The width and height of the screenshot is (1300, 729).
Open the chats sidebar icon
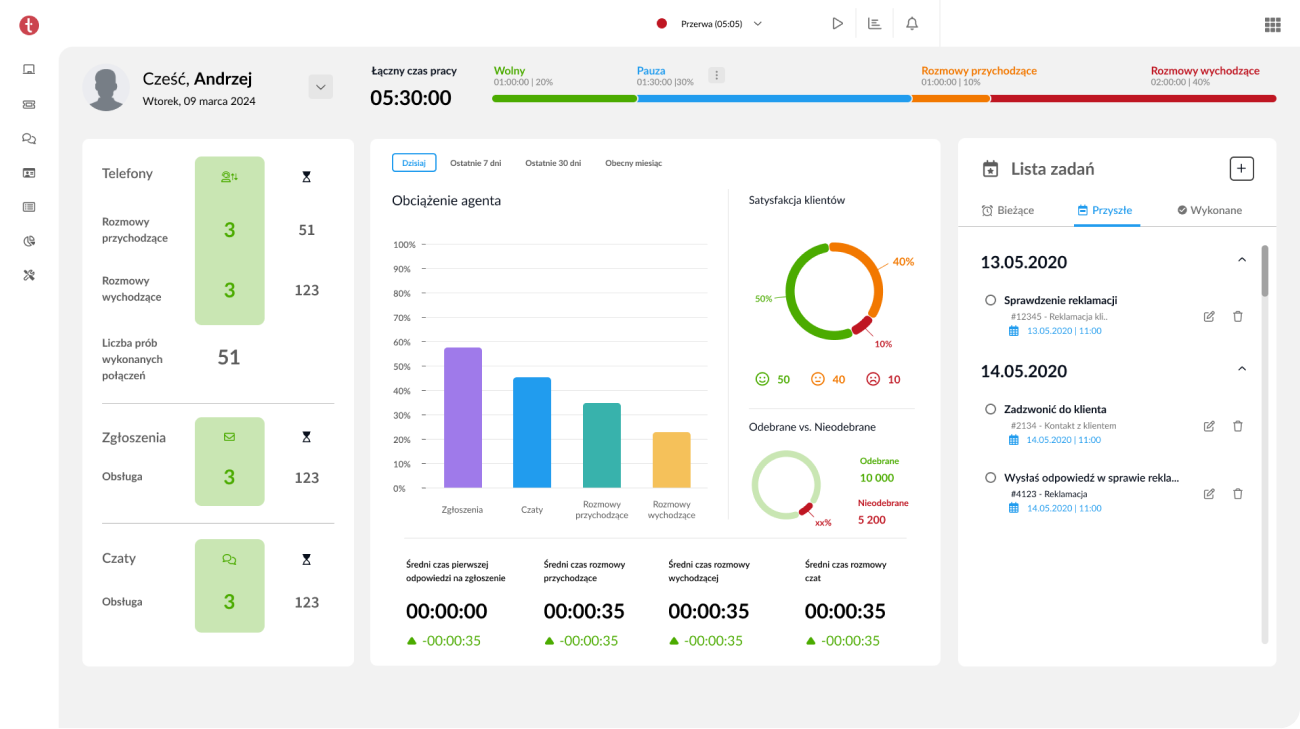[x=29, y=139]
